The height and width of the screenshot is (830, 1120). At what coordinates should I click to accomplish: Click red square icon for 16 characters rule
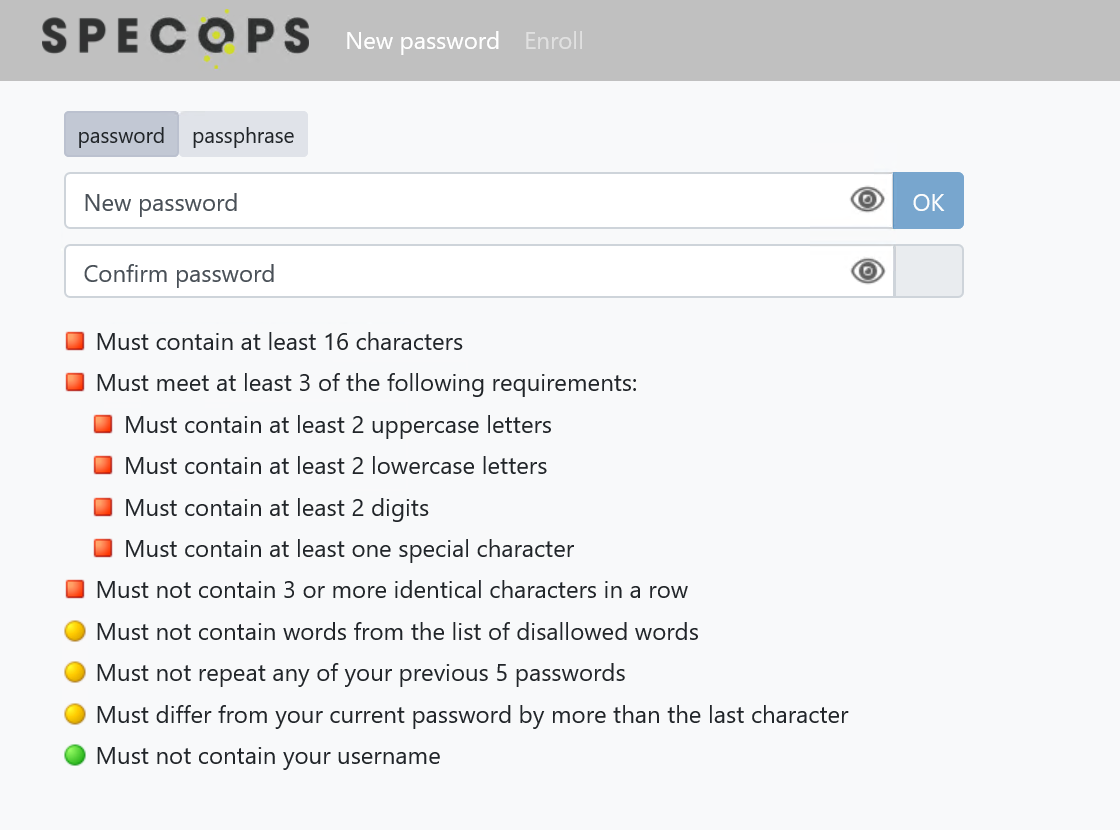tap(75, 341)
